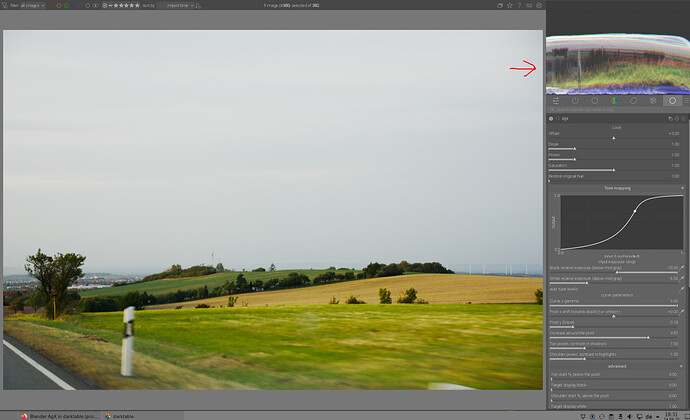Viewport: 690px width, 420px height.
Task: Open the sort by import time dropdown
Action: pos(178,5)
